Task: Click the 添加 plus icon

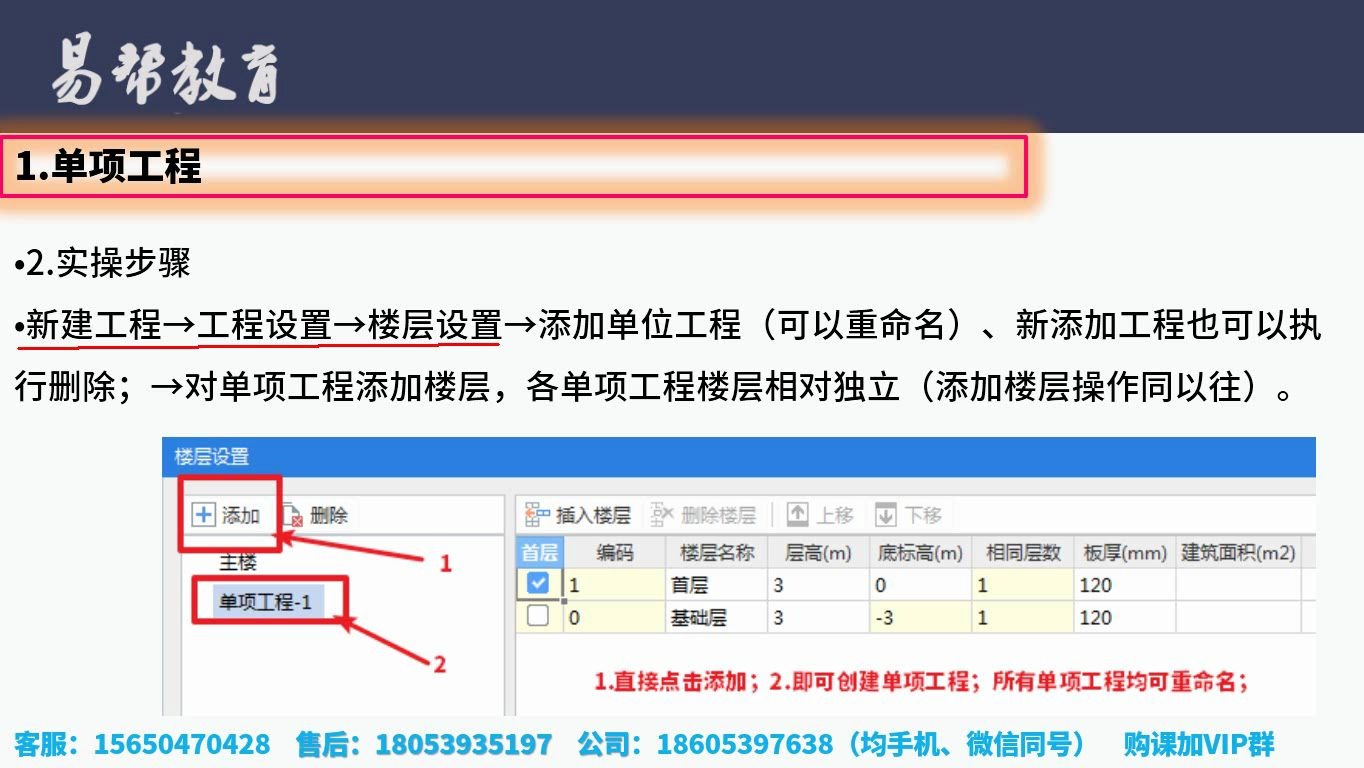Action: click(203, 515)
